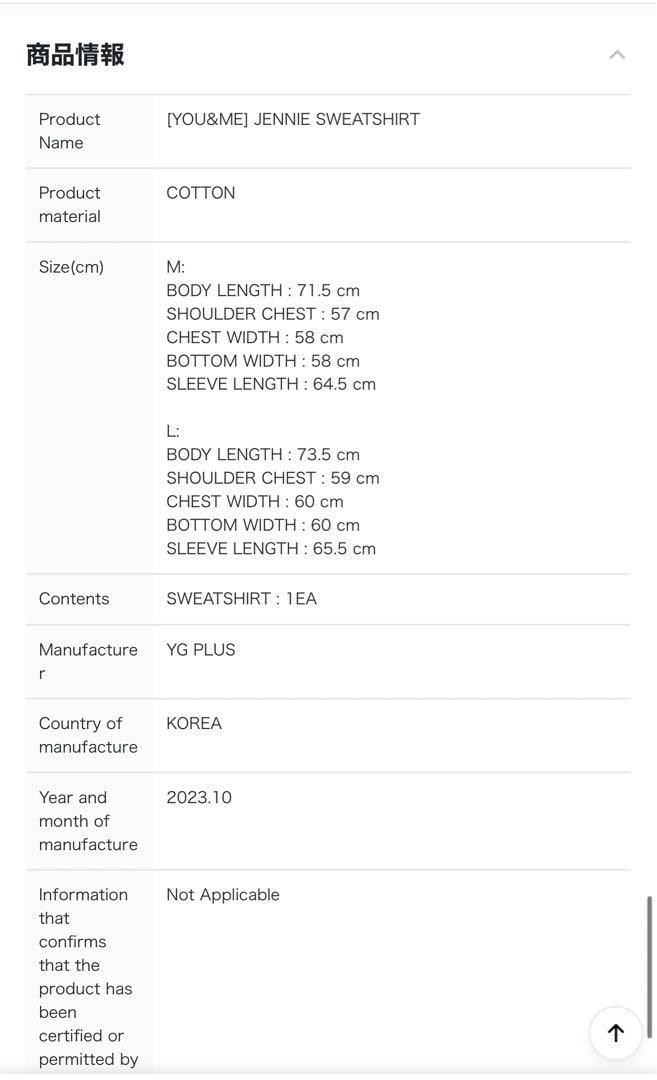Select the product name JENNIE SWEATSHIRT text
This screenshot has height=1080, width=657.
(x=293, y=120)
